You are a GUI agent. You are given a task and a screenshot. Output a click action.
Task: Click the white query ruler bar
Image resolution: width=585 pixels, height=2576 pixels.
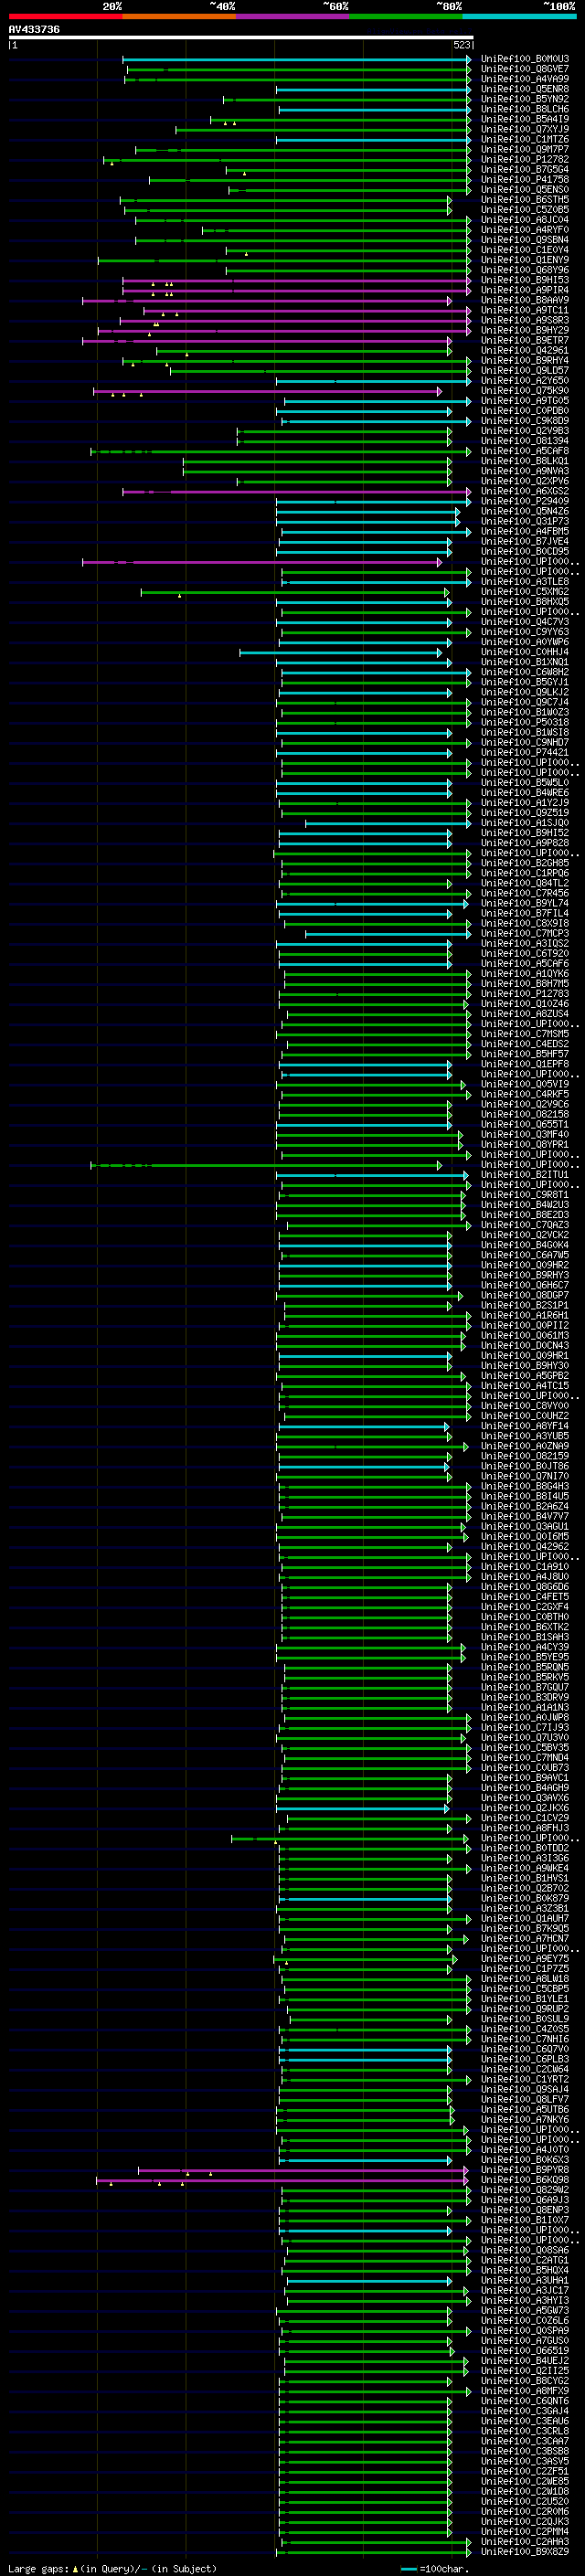(241, 38)
